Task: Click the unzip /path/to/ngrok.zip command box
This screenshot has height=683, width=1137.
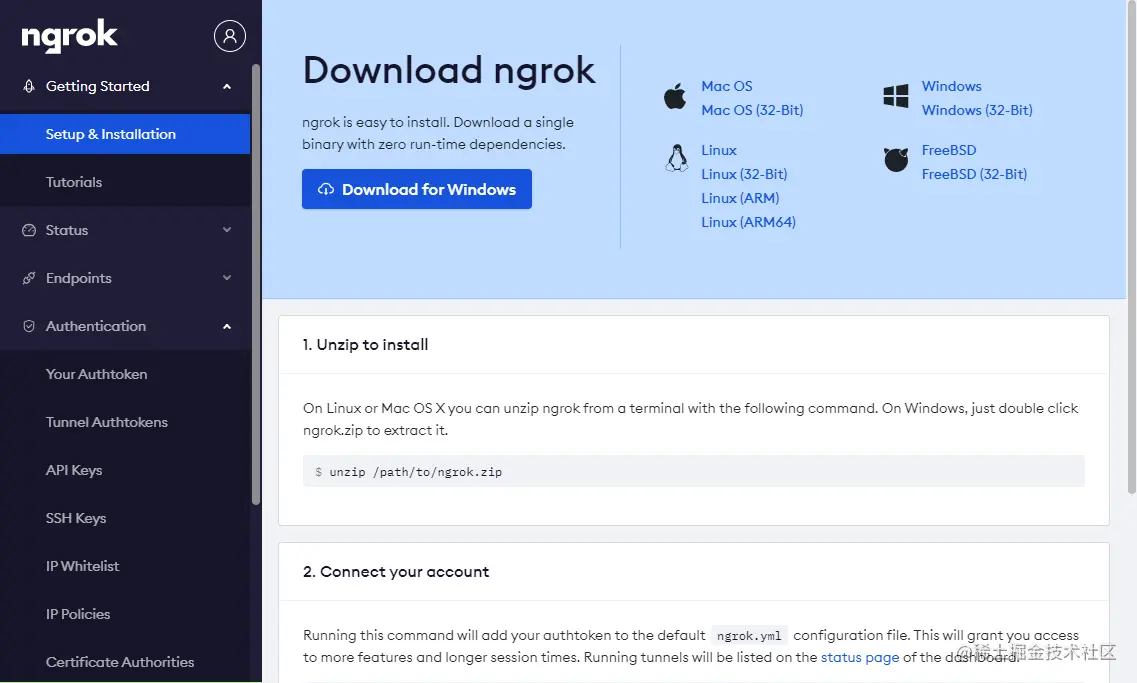Action: (x=693, y=471)
